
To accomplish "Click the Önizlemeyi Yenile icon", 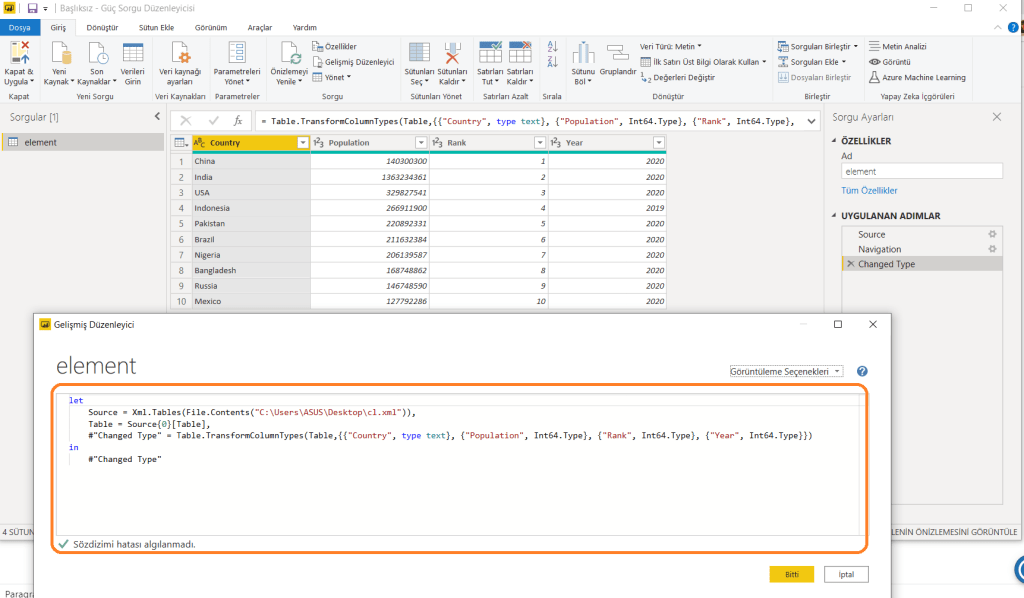I will point(289,53).
